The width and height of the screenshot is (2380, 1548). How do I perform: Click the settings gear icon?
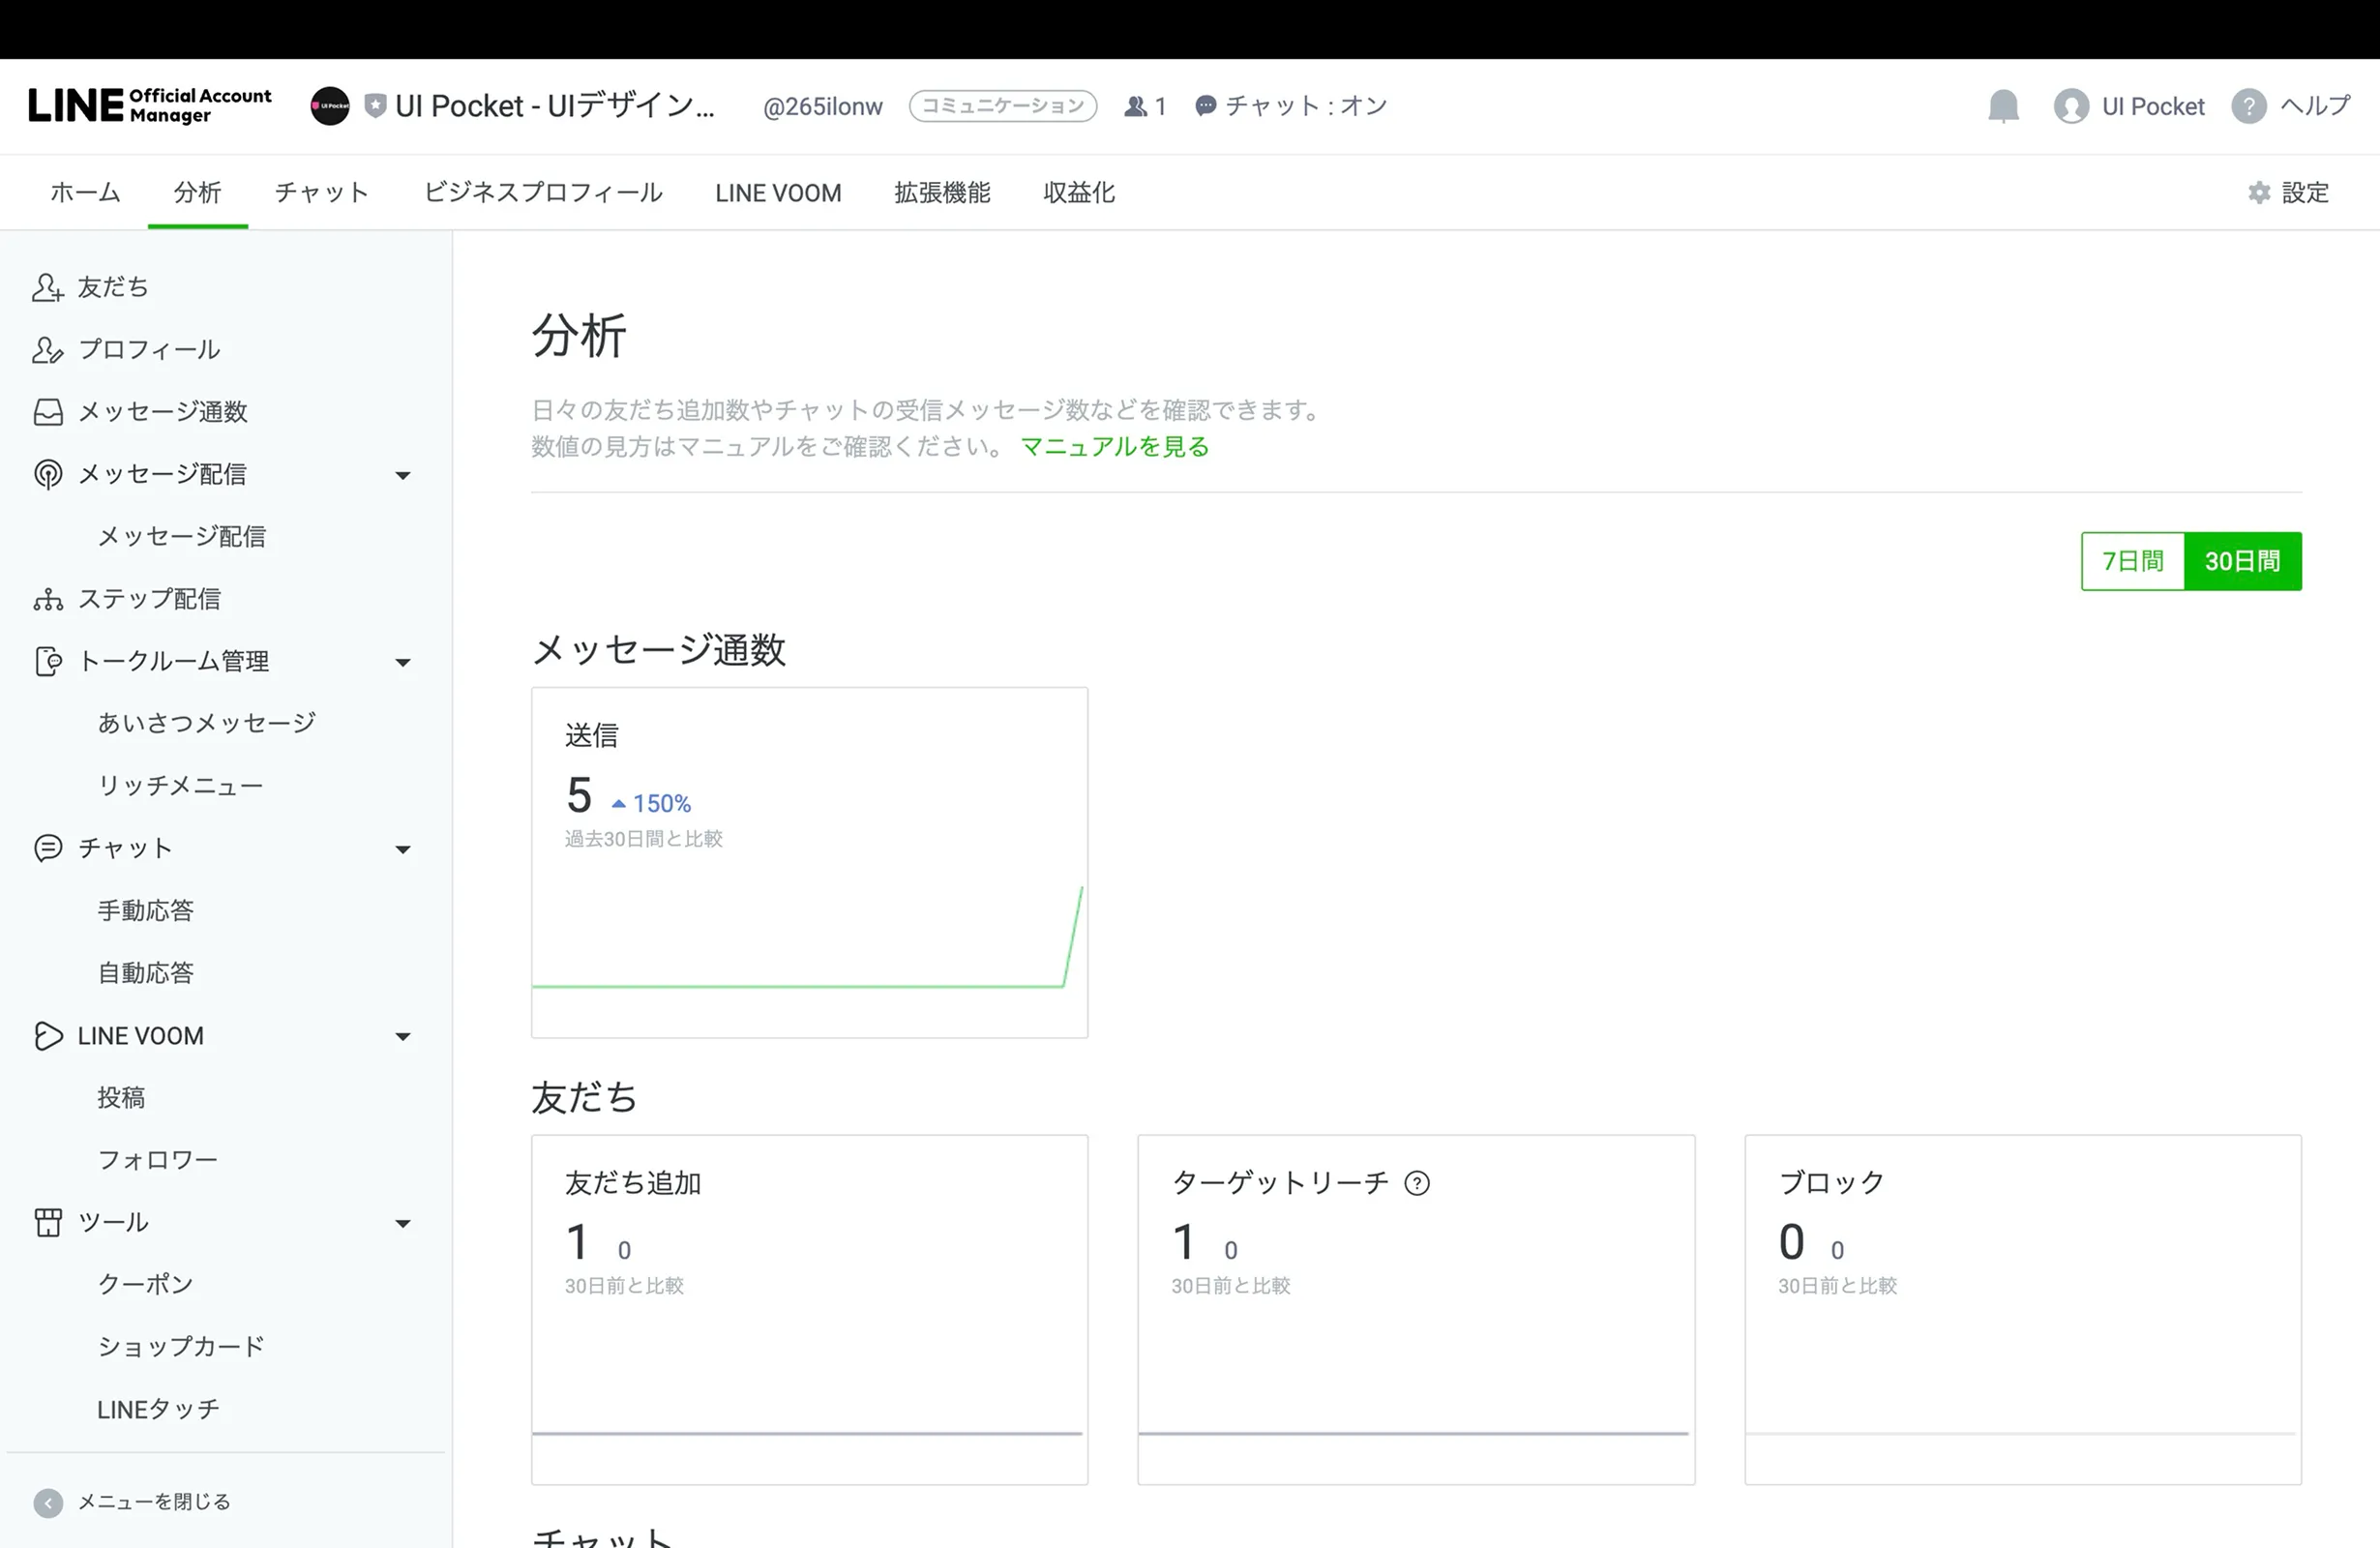click(2259, 193)
